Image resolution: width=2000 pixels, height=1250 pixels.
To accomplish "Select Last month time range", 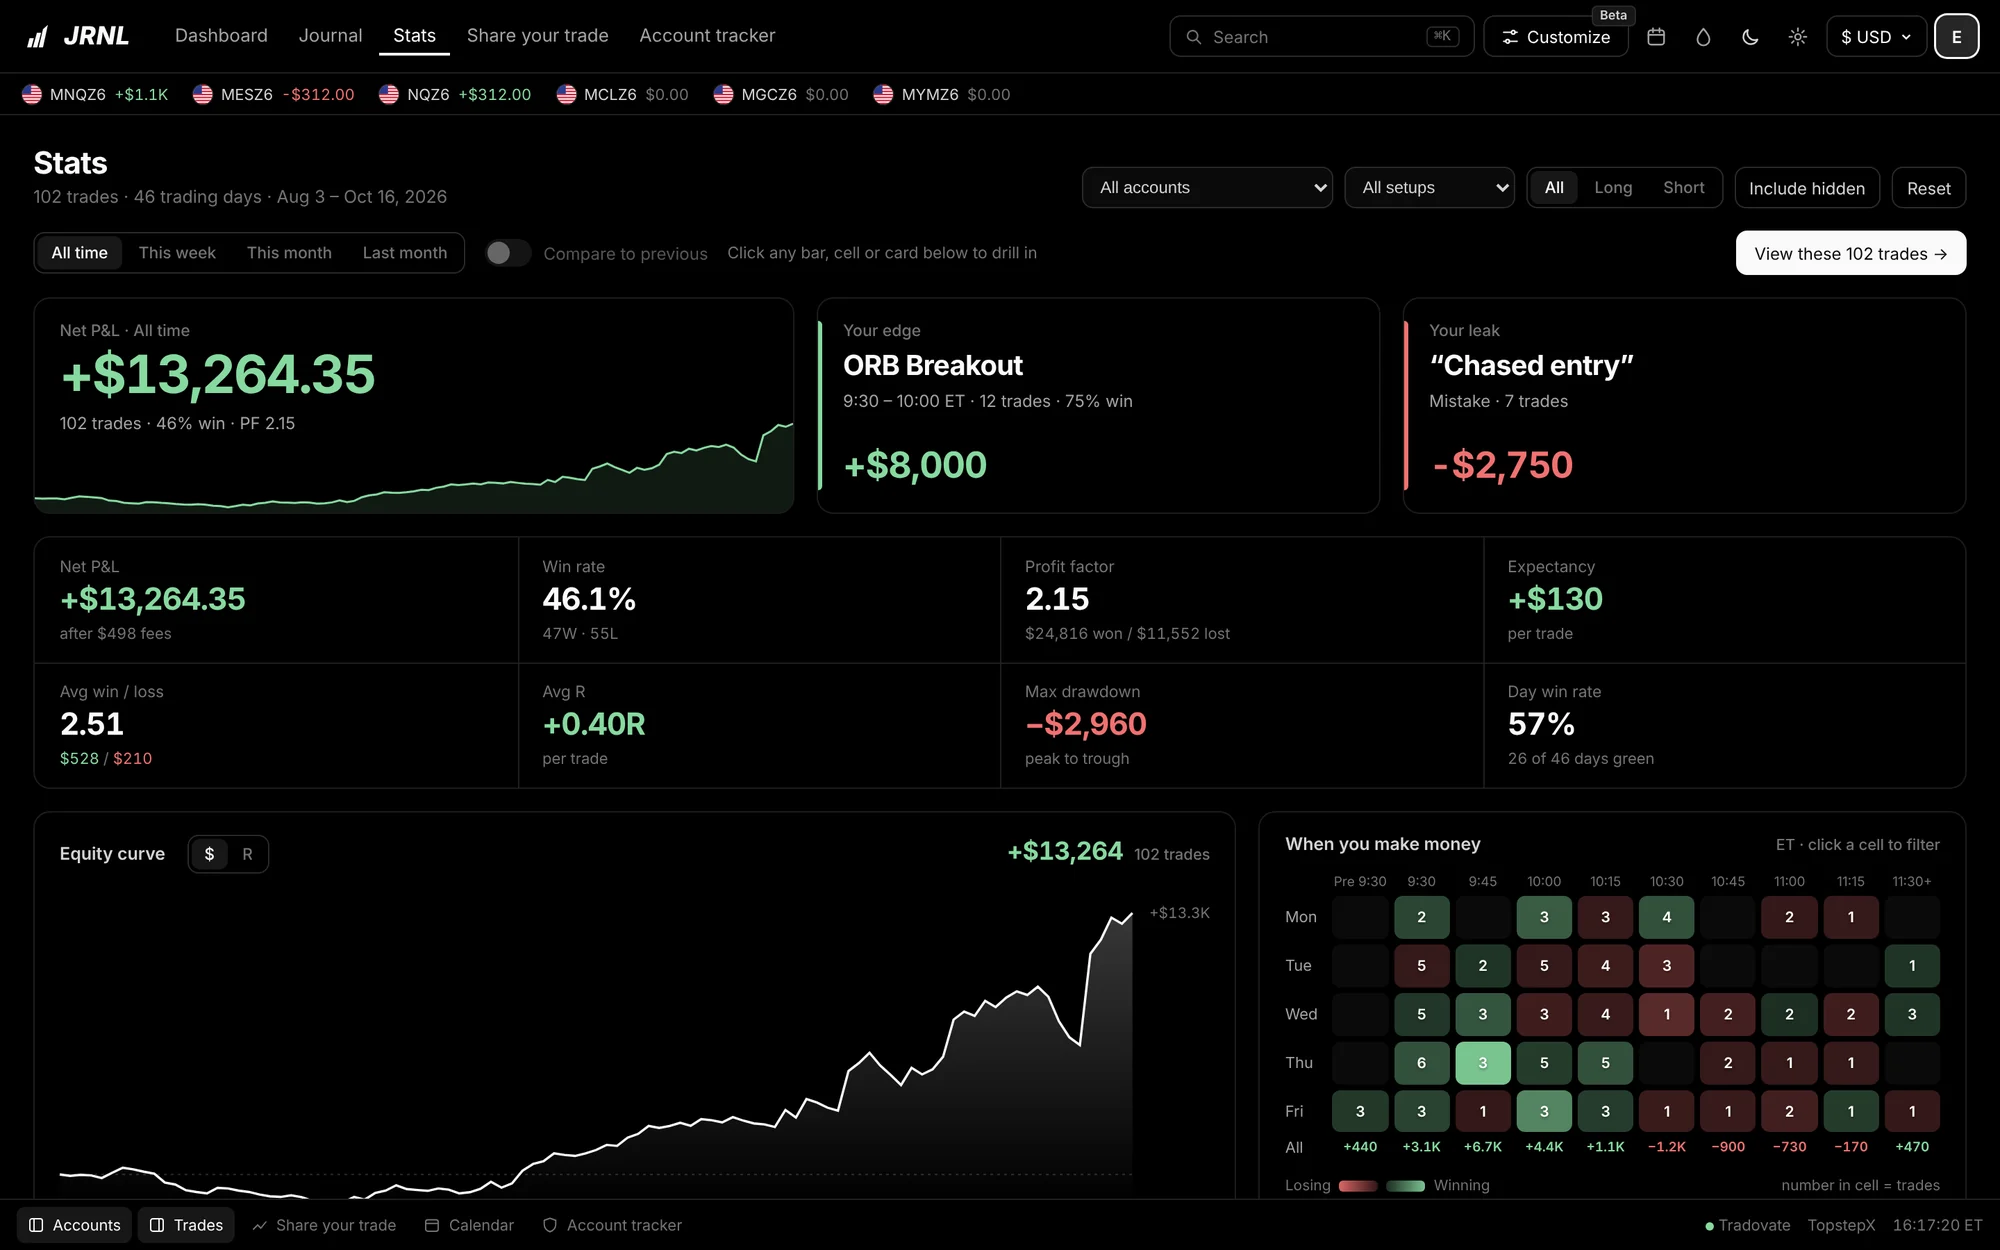I will [x=405, y=253].
